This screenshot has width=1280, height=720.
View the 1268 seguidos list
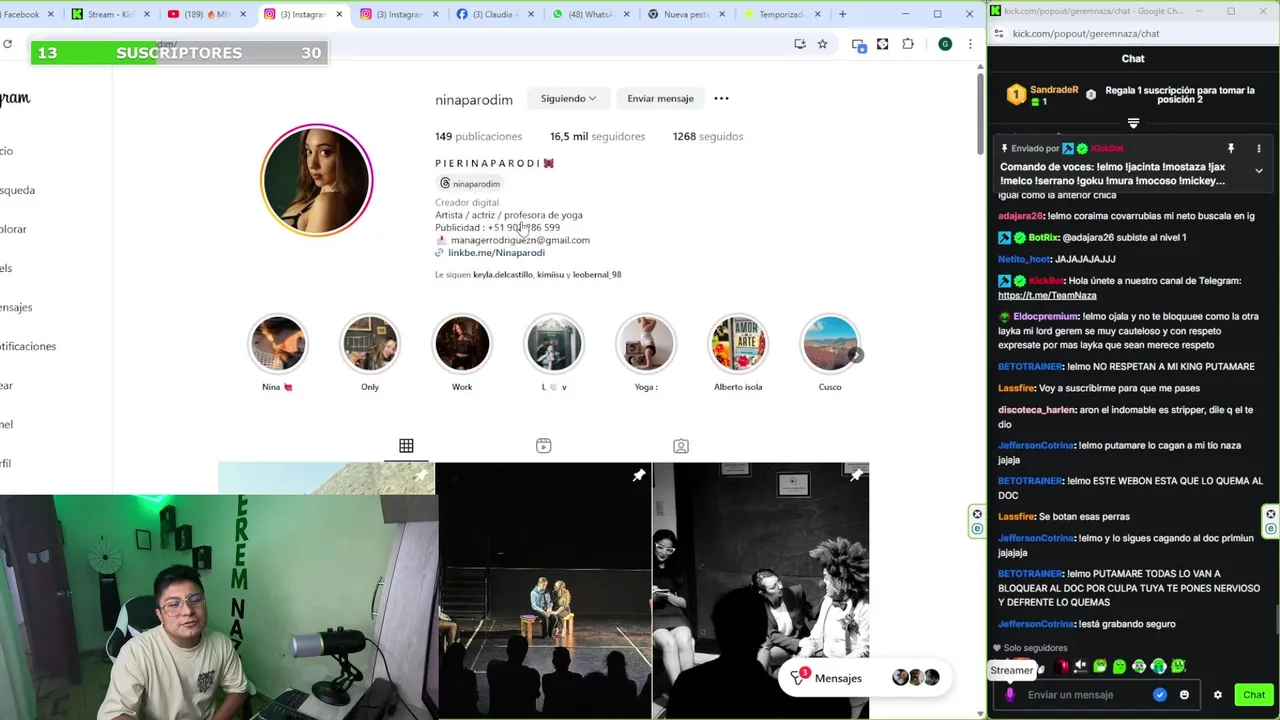708,136
